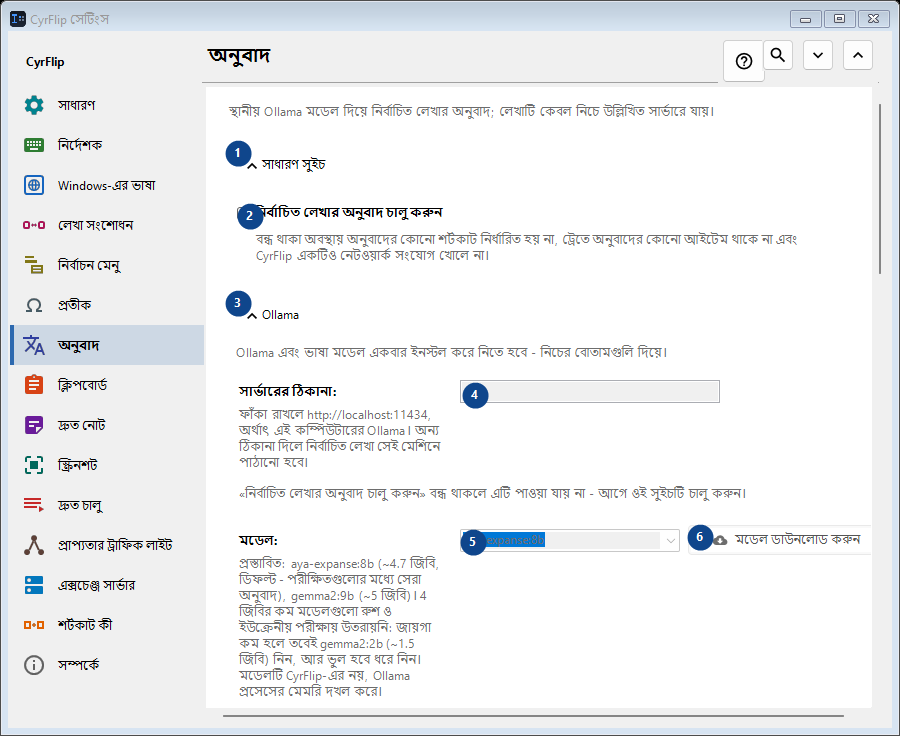Open the নির্দেশক keyboard indicator page
The image size is (900, 736).
[x=107, y=145]
